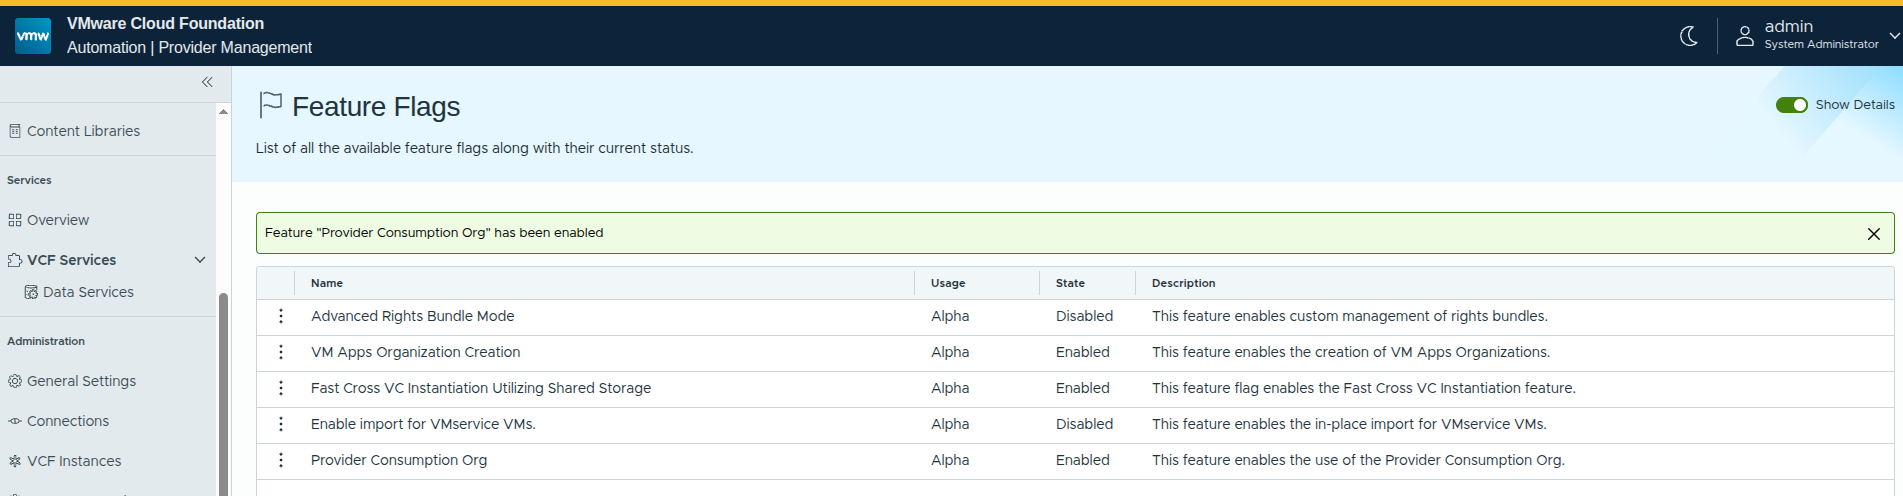Click Disabled state of Advanced Rights Bundle Mode
This screenshot has width=1903, height=496.
coord(1084,316)
